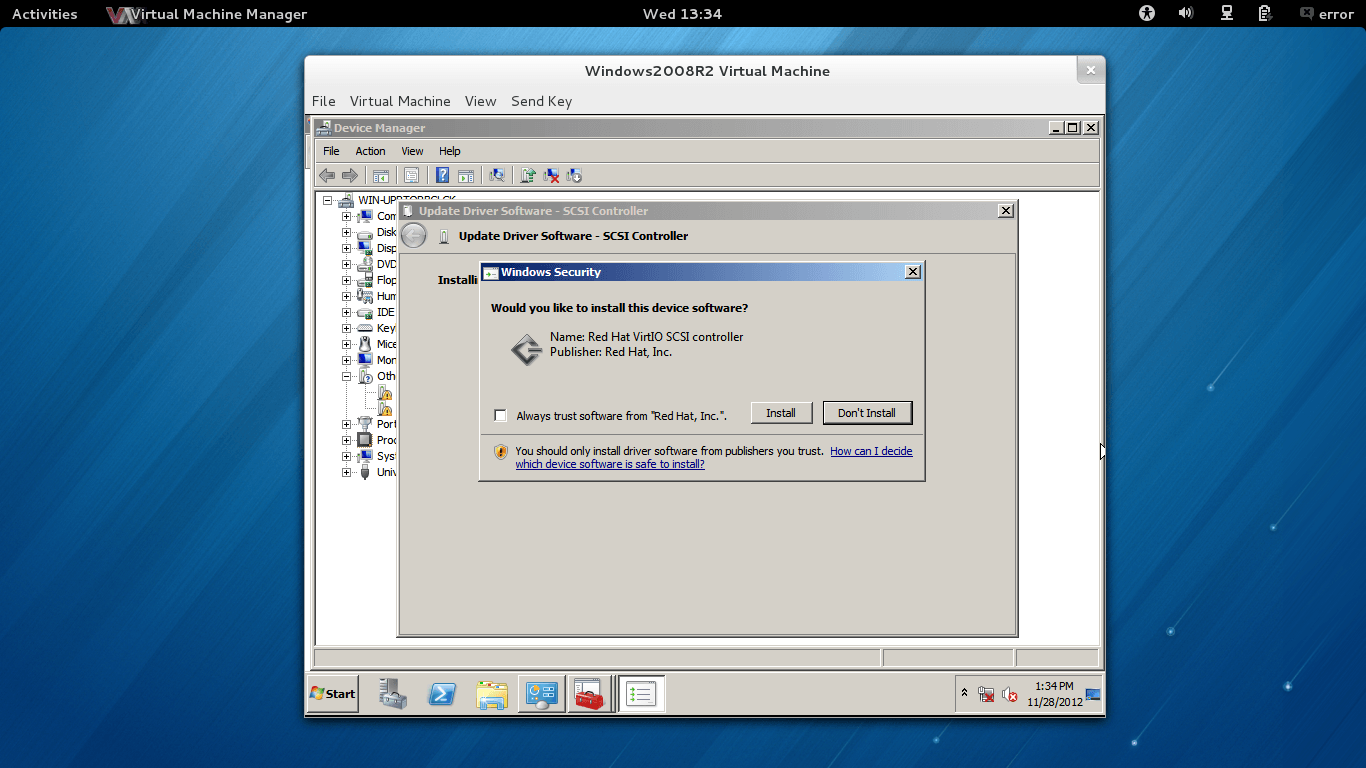This screenshot has width=1366, height=768.
Task: Click the GNOME network status icon
Action: [x=1226, y=13]
